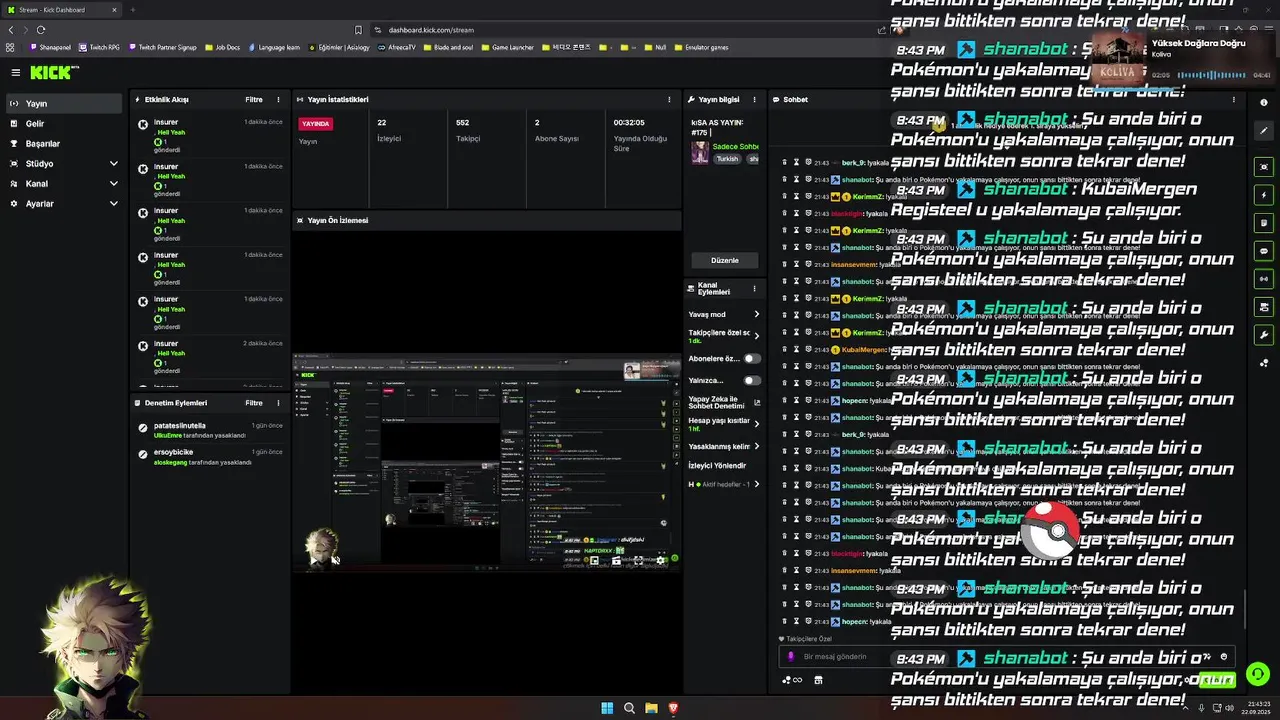Click the lightning icon on right rail
Screen dimensions: 1280x720
point(1264,195)
